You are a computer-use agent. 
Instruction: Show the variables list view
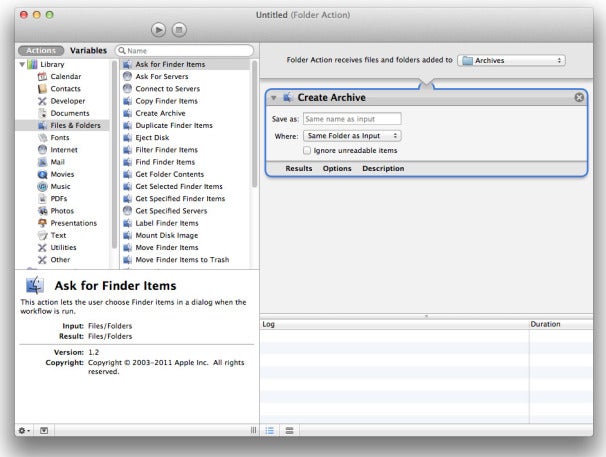pos(289,430)
